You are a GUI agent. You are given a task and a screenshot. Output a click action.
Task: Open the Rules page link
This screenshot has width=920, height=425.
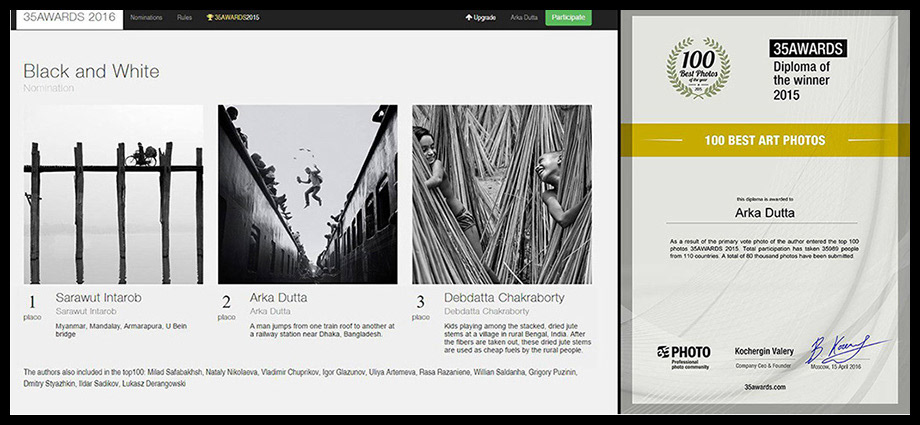[x=184, y=18]
